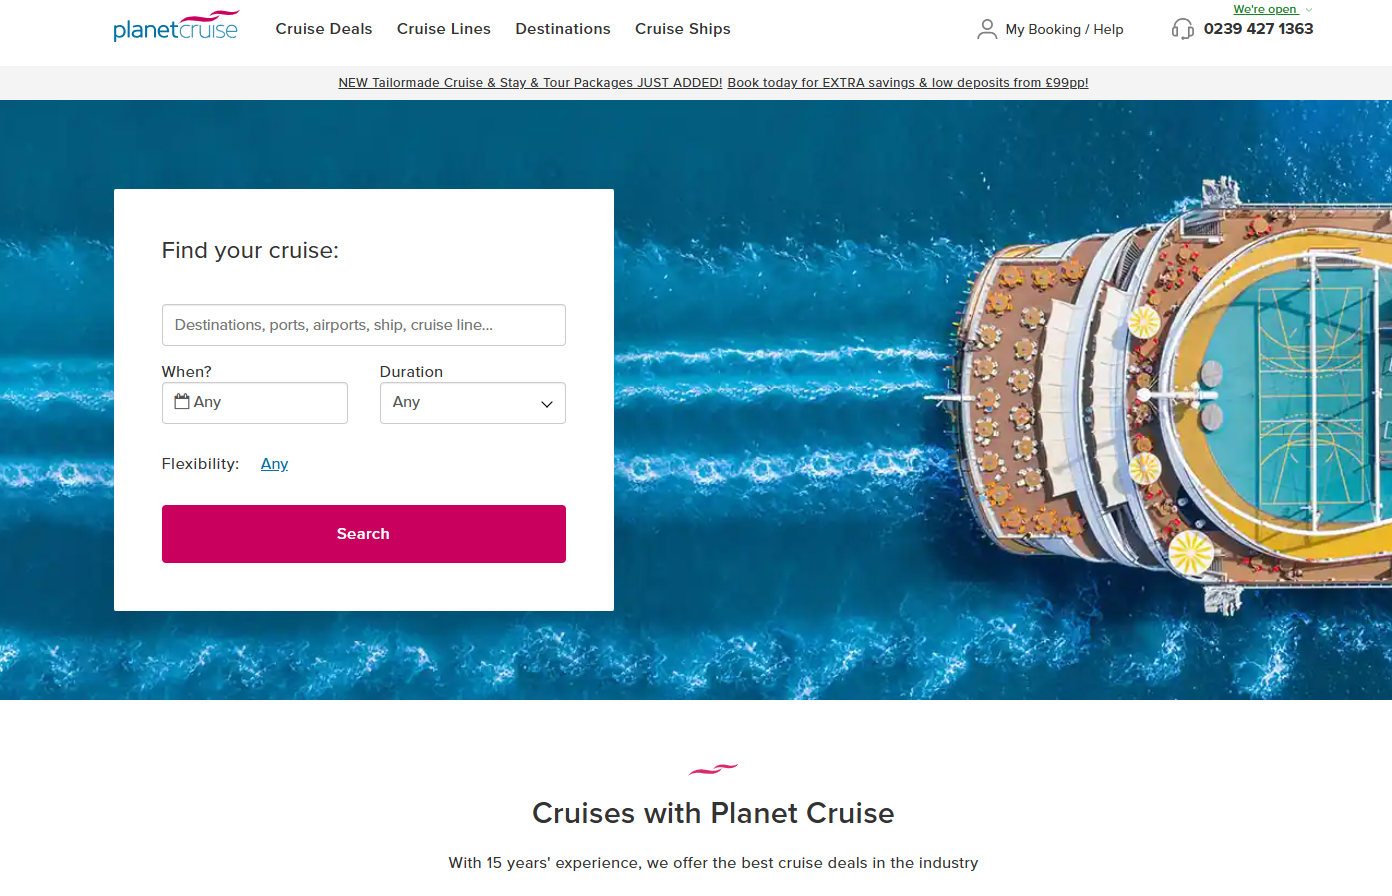Expand the We're open chevron

pos(1309,10)
